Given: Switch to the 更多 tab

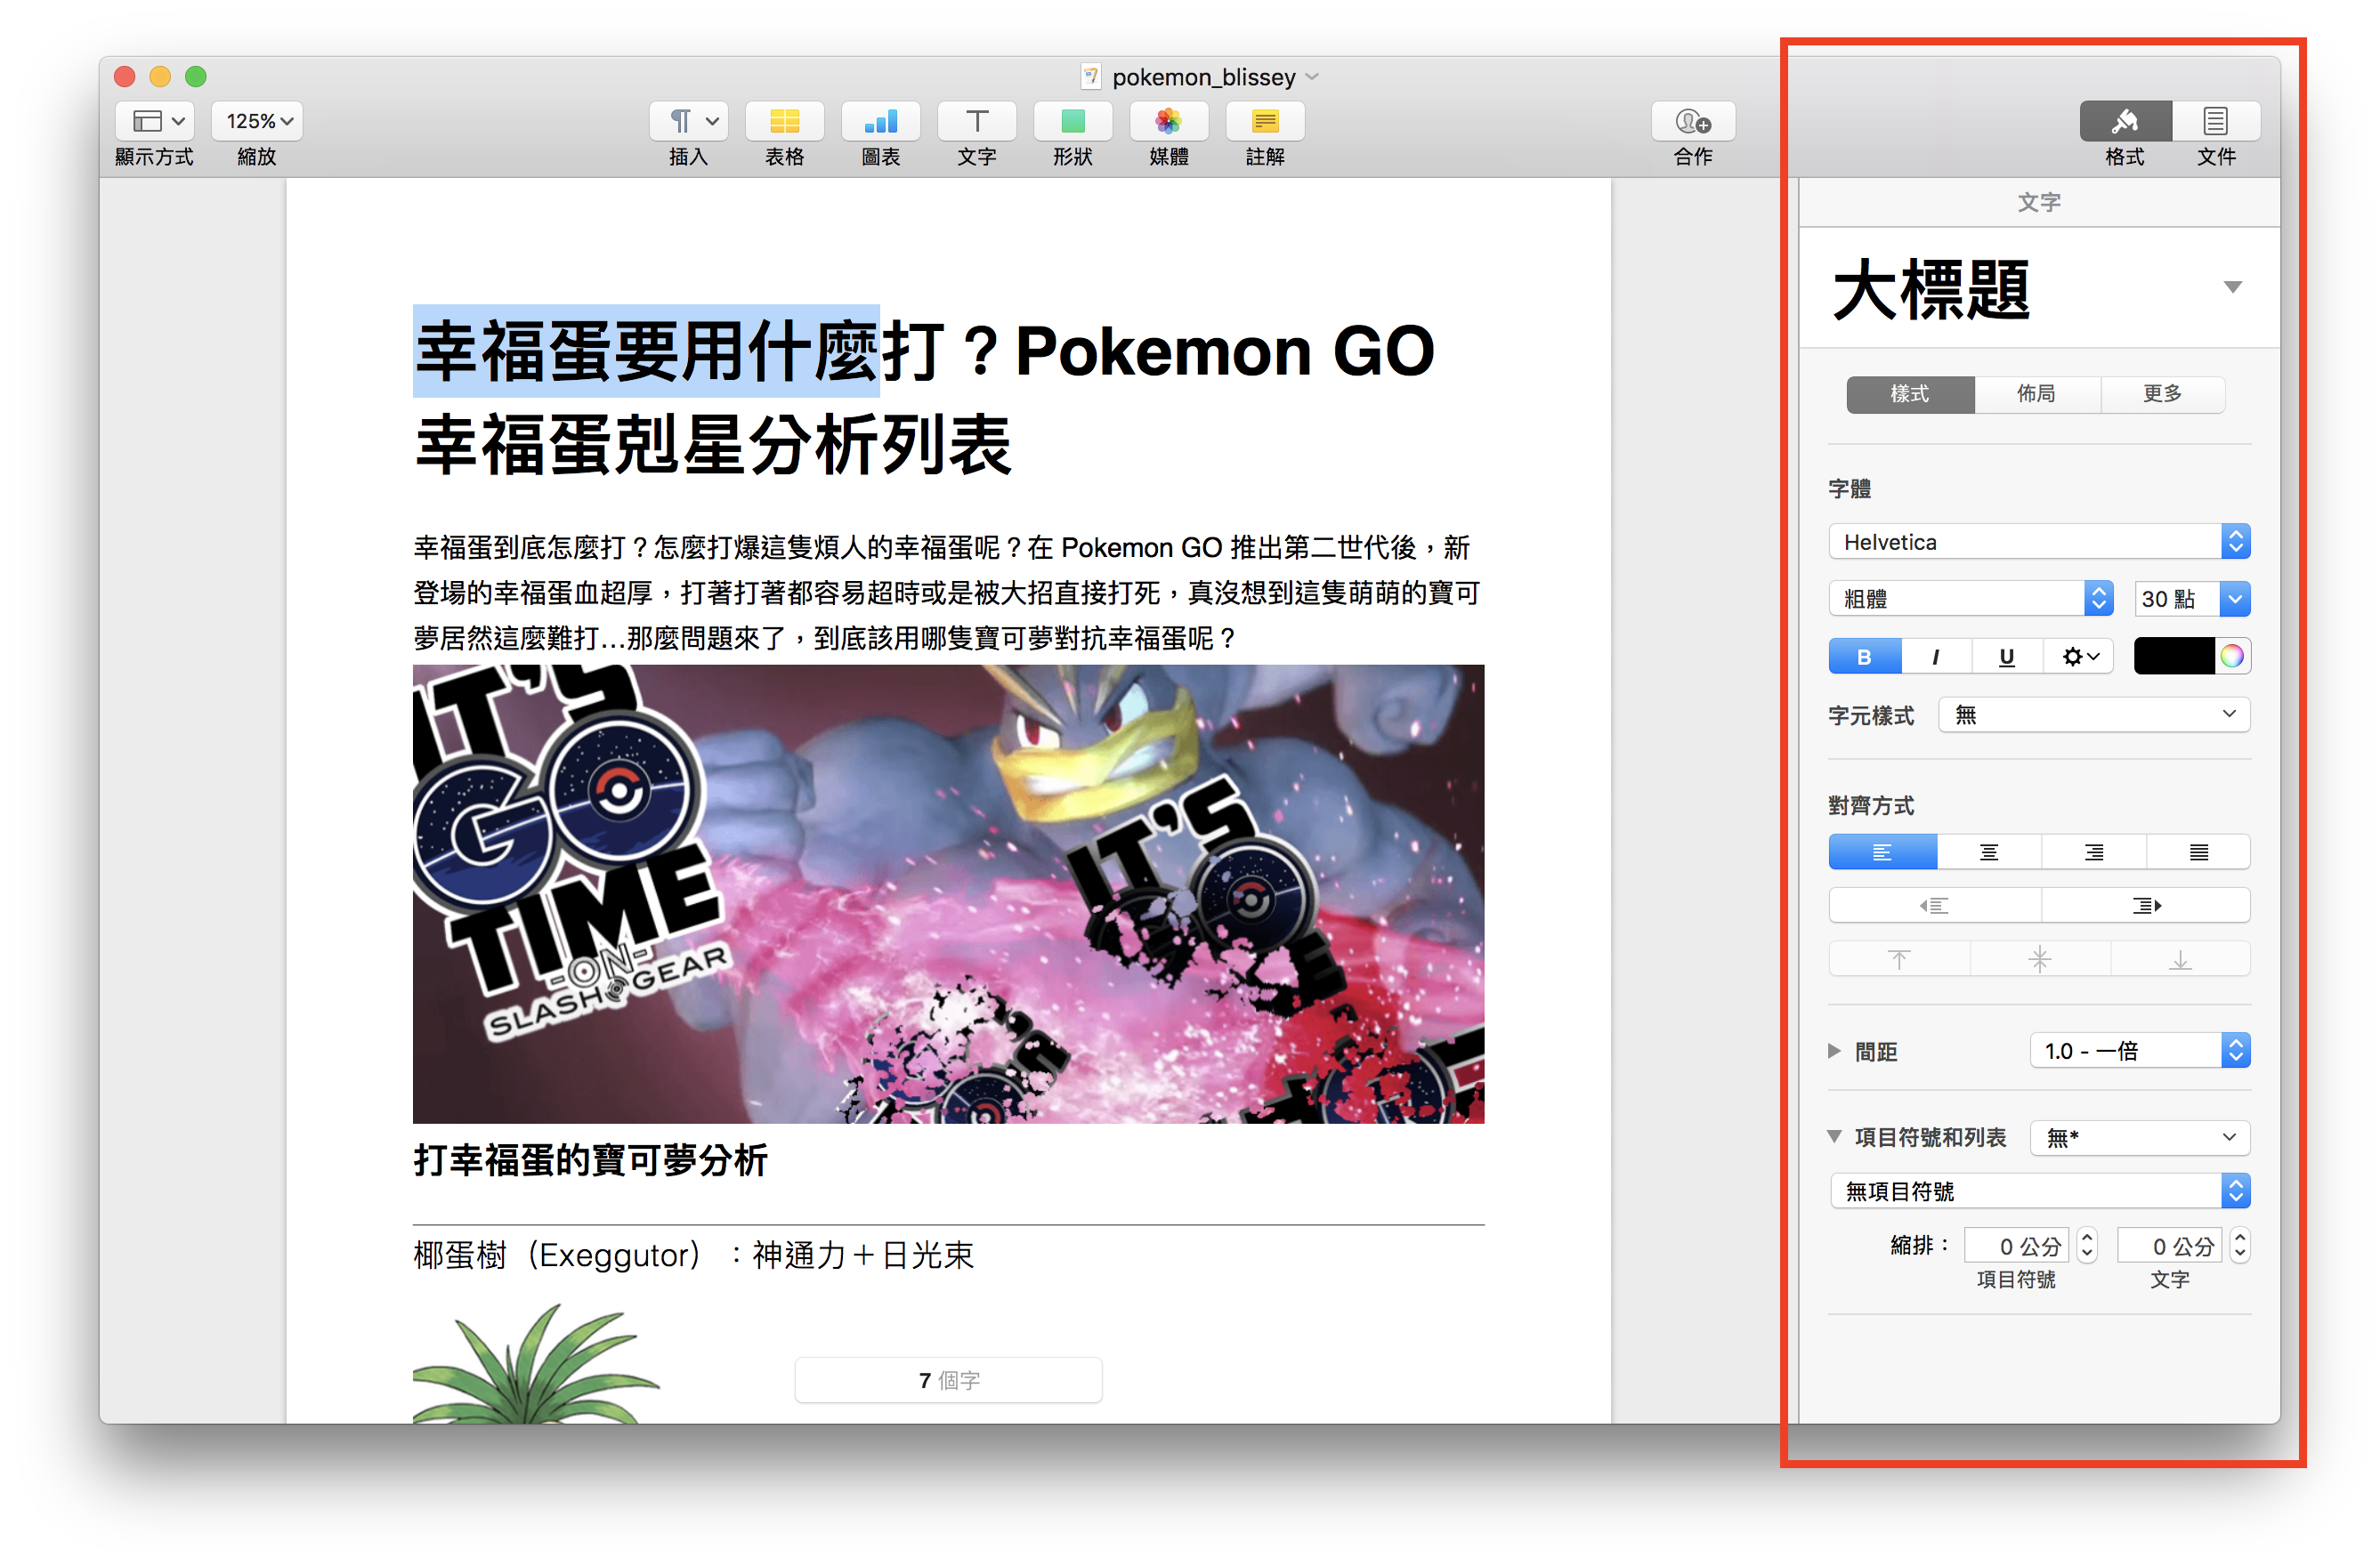Looking at the screenshot, I should [x=2163, y=394].
